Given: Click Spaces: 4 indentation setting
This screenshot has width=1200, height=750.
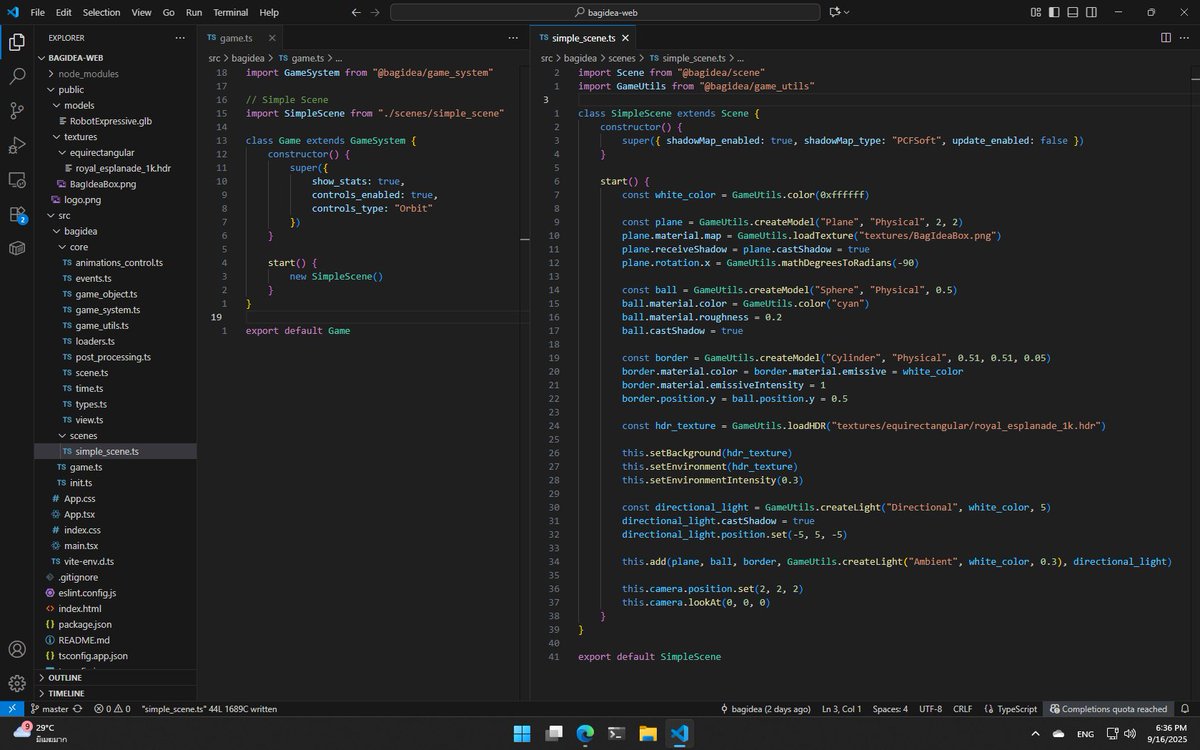Looking at the screenshot, I should tap(890, 708).
